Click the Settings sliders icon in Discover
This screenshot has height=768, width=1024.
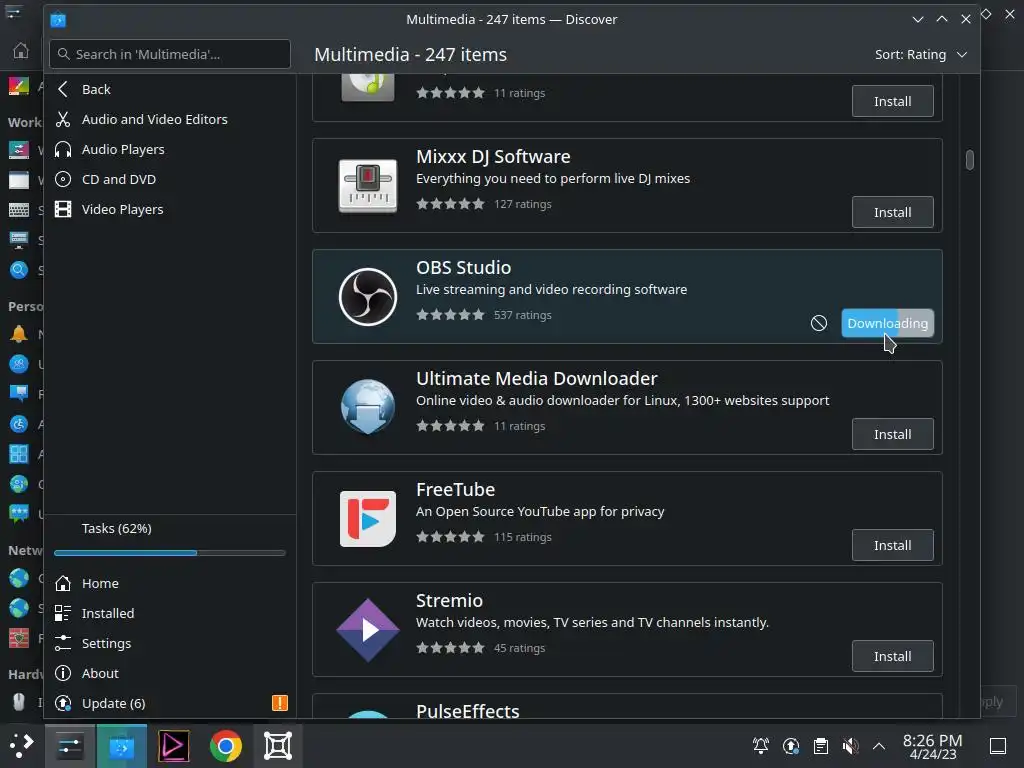(63, 643)
